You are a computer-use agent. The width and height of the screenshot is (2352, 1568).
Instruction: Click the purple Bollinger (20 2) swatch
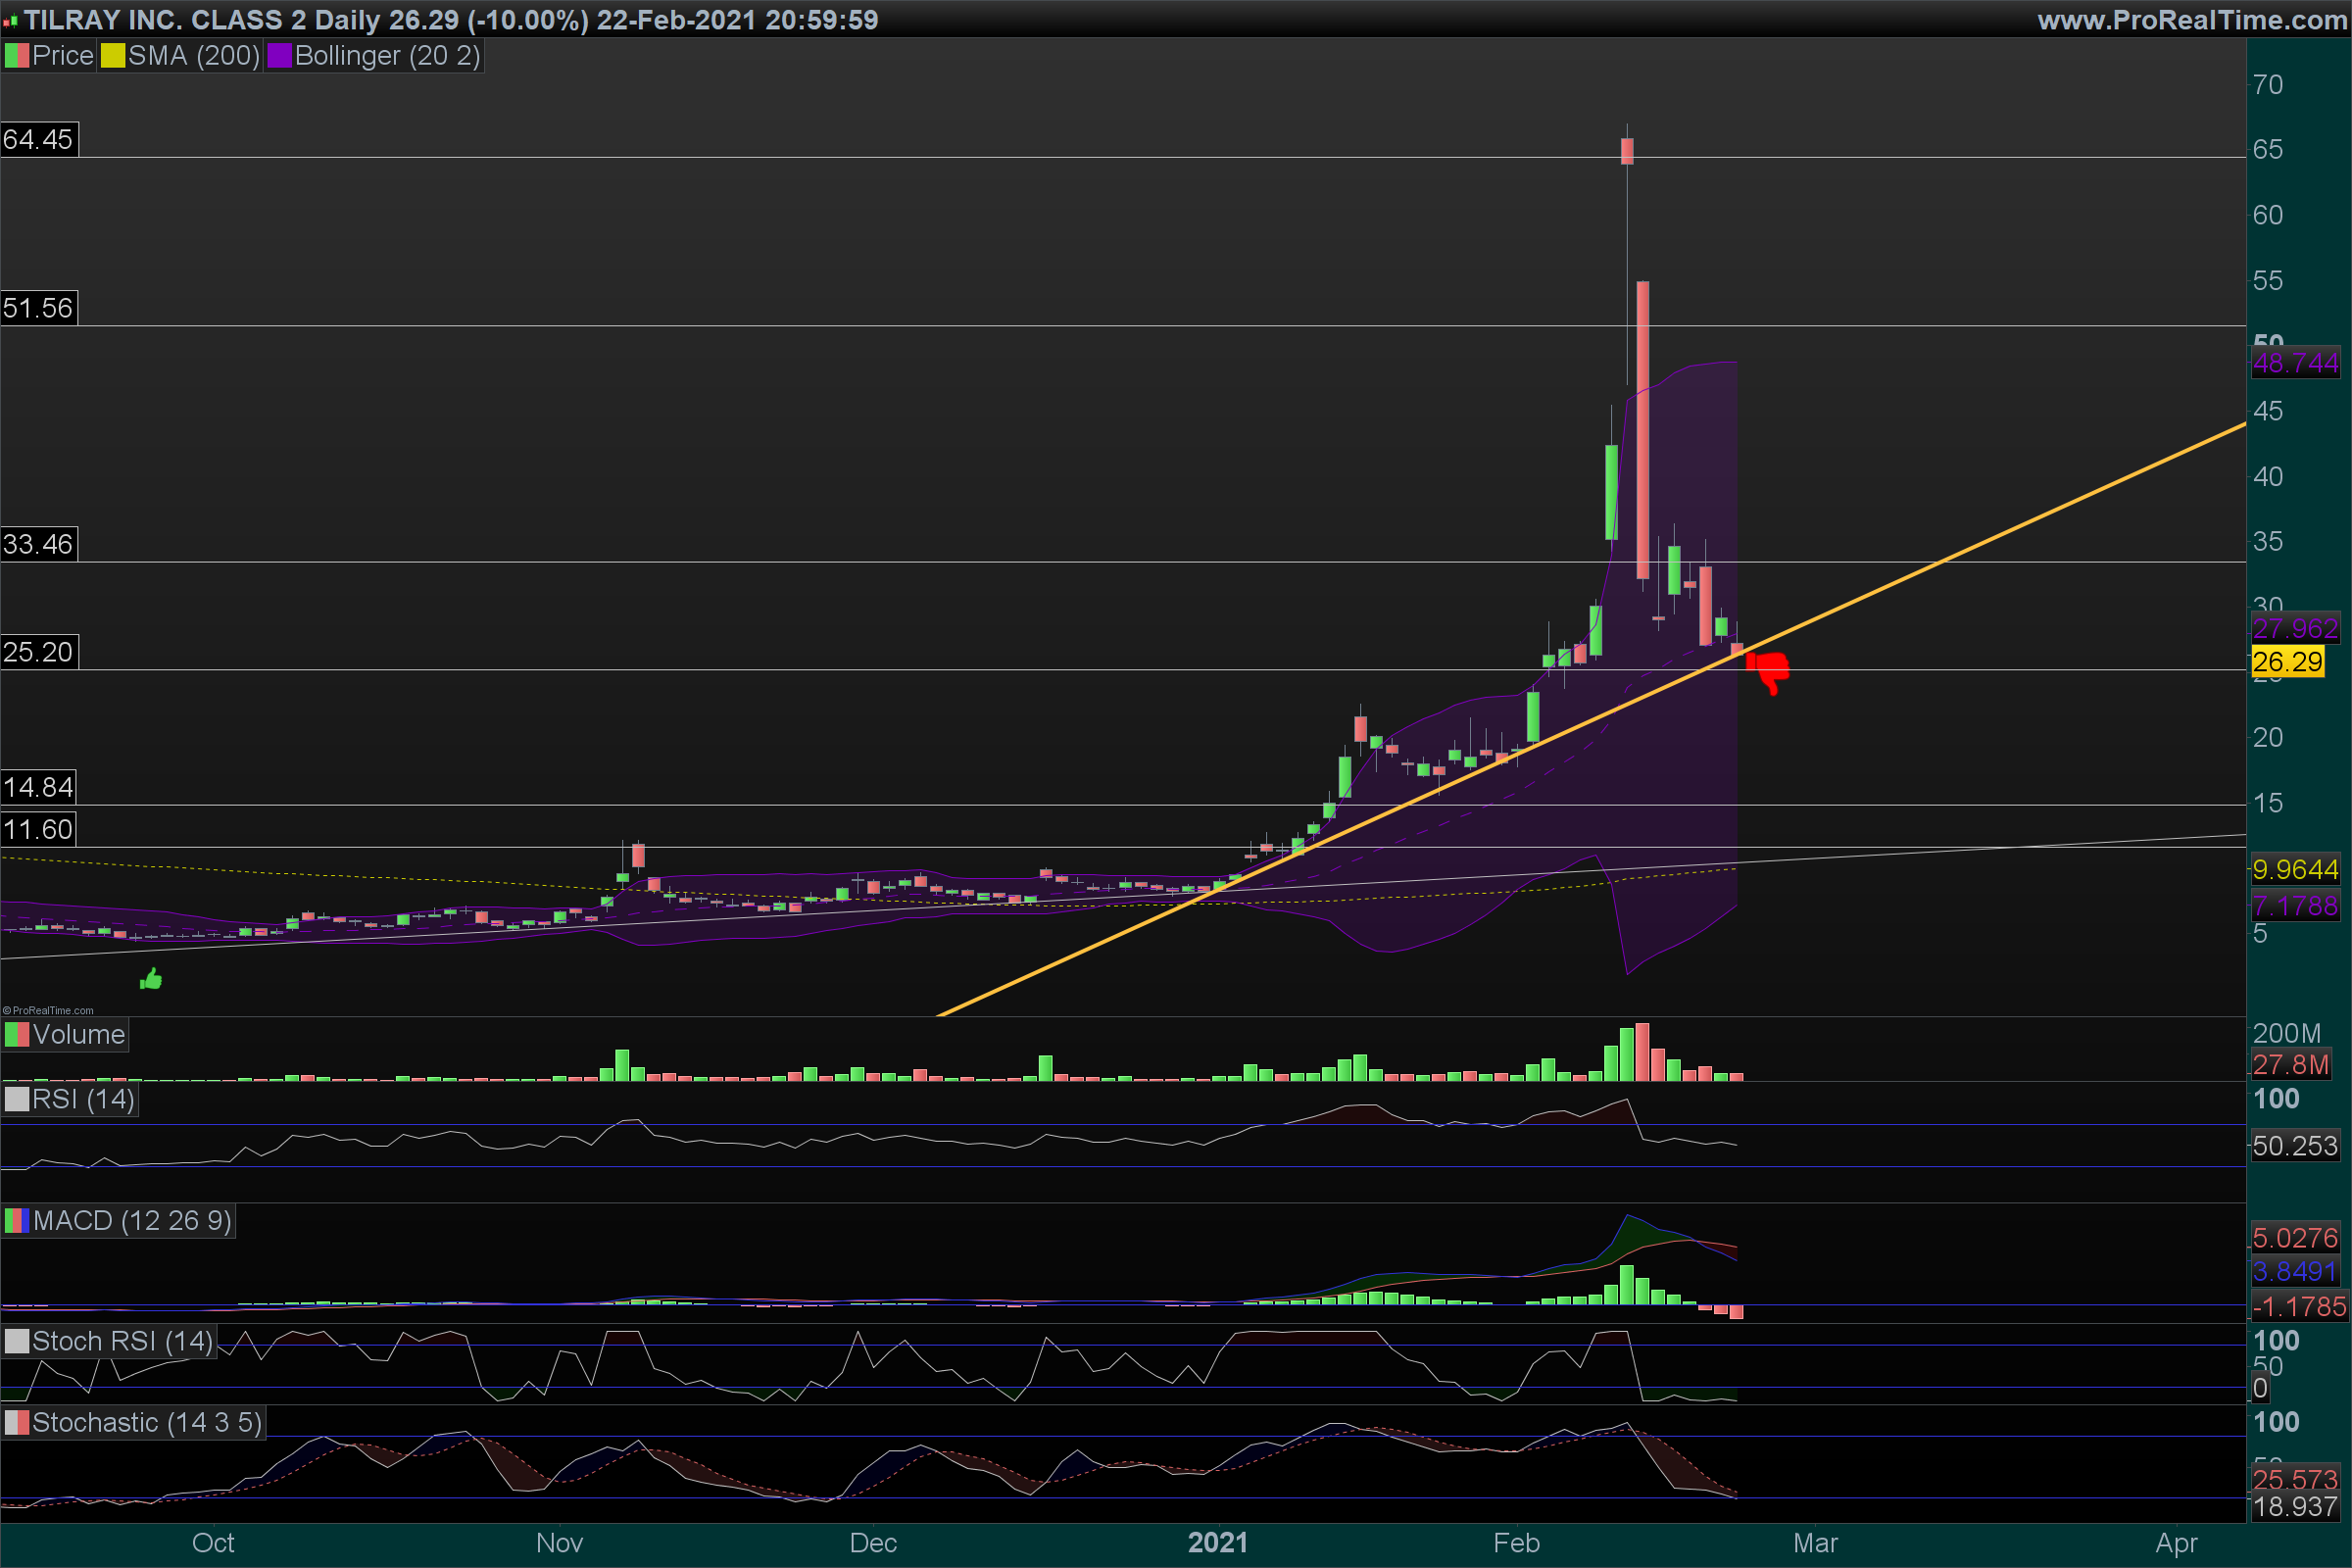279,56
